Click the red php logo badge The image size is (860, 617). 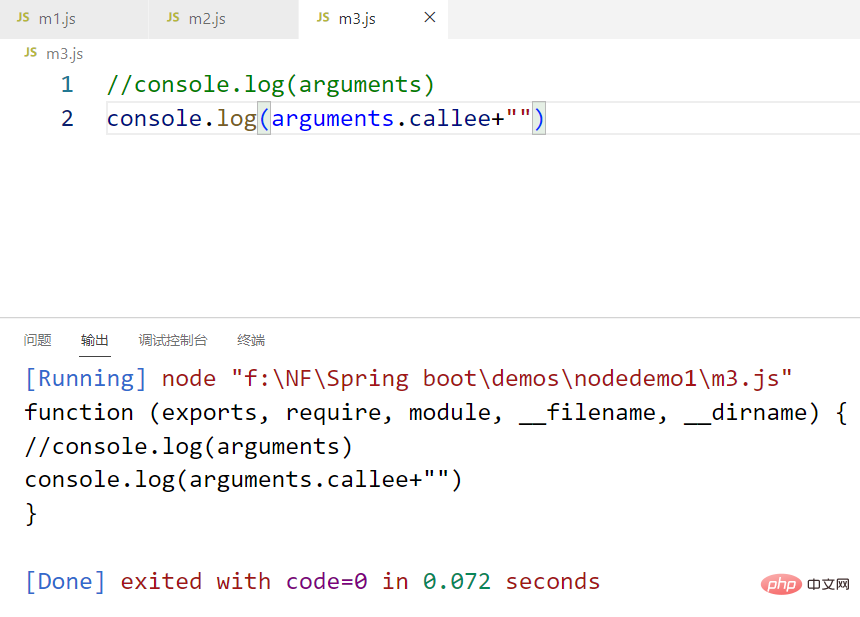click(x=784, y=583)
